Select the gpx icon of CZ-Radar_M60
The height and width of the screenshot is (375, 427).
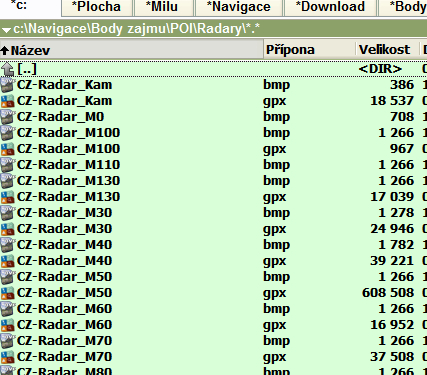[7, 325]
